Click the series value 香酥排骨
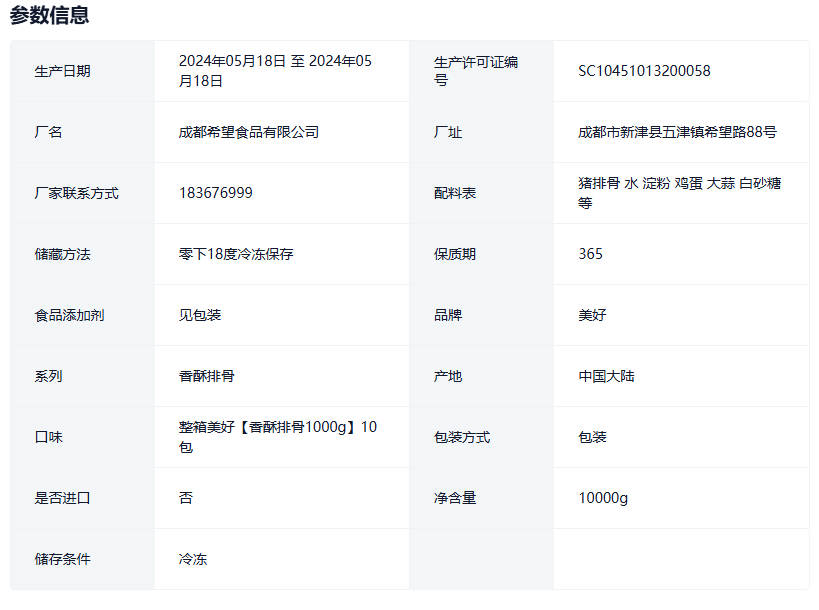This screenshot has width=819, height=610. [207, 377]
